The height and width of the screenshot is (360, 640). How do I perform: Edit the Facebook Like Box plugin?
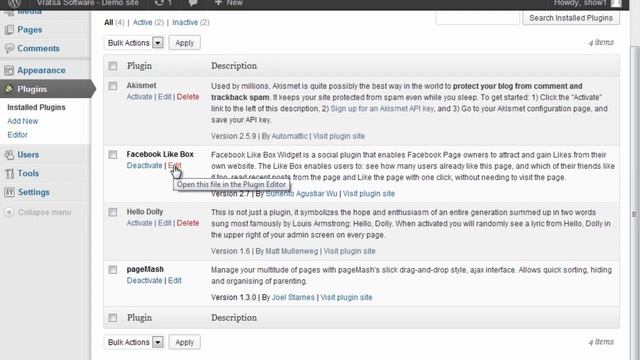click(174, 165)
